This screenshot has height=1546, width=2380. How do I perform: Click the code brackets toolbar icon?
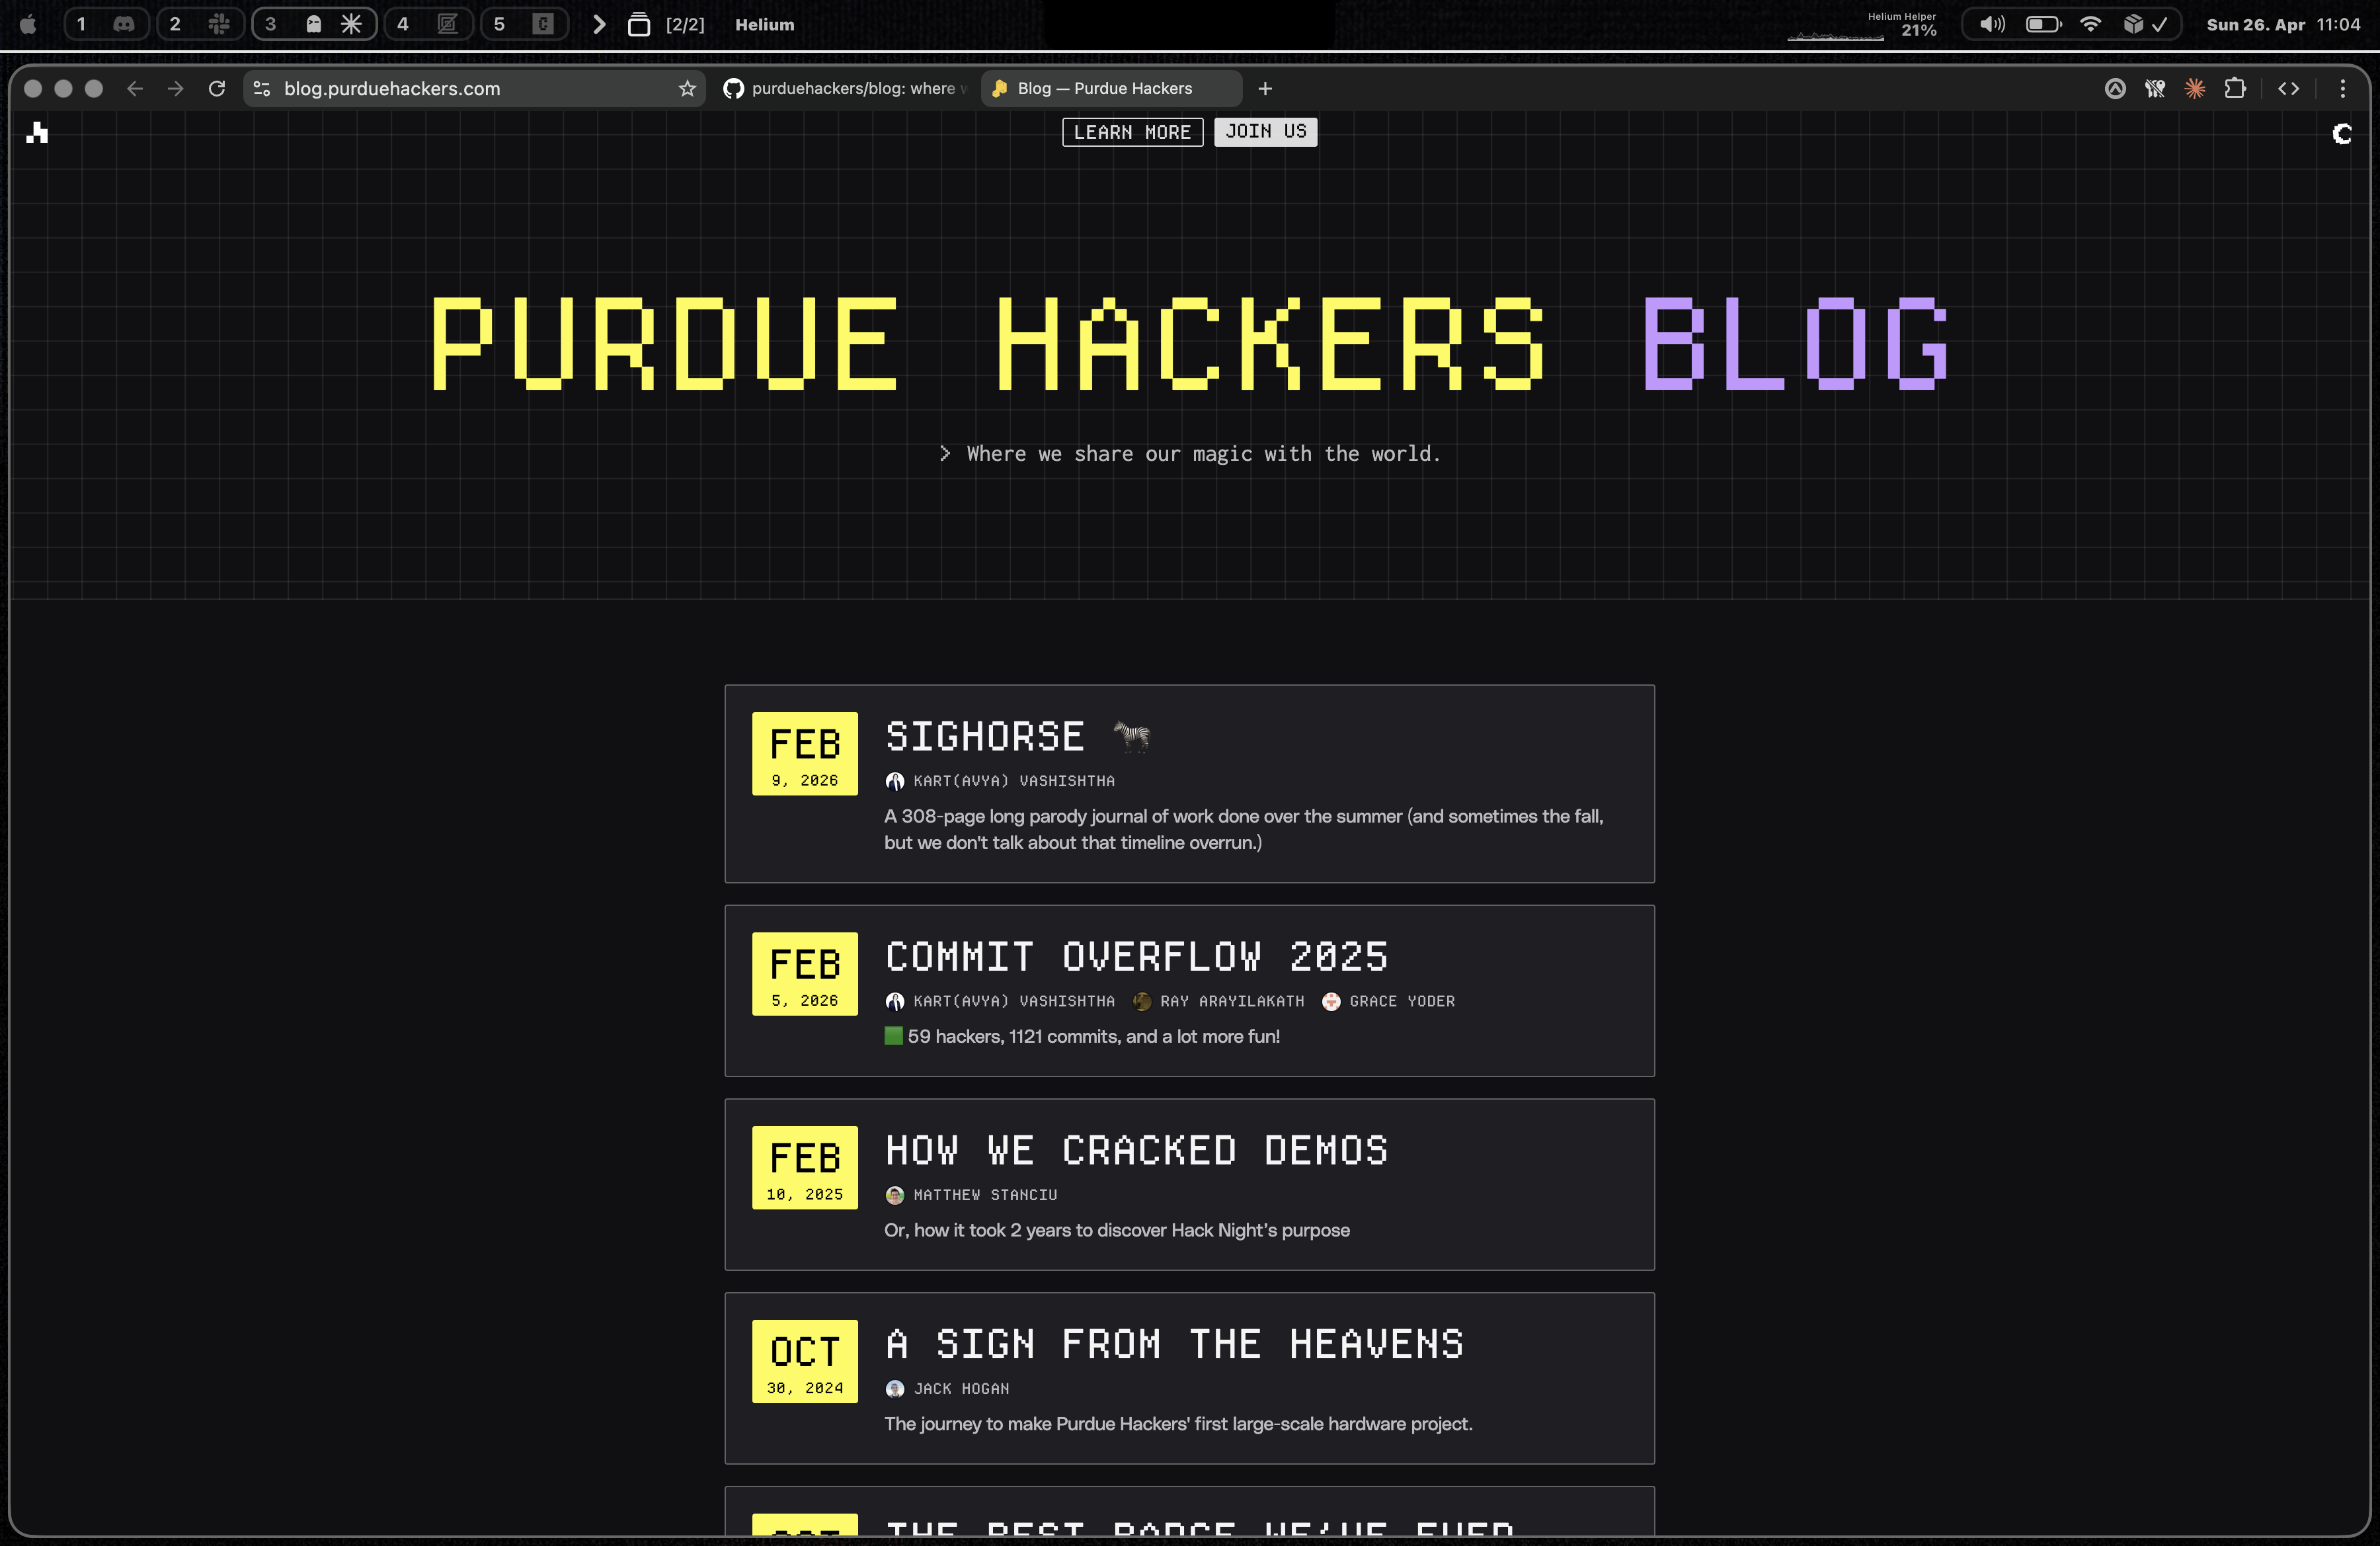pos(2288,88)
